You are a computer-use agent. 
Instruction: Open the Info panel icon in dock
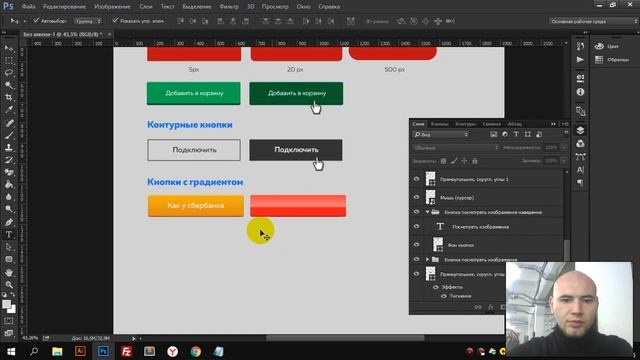point(580,92)
